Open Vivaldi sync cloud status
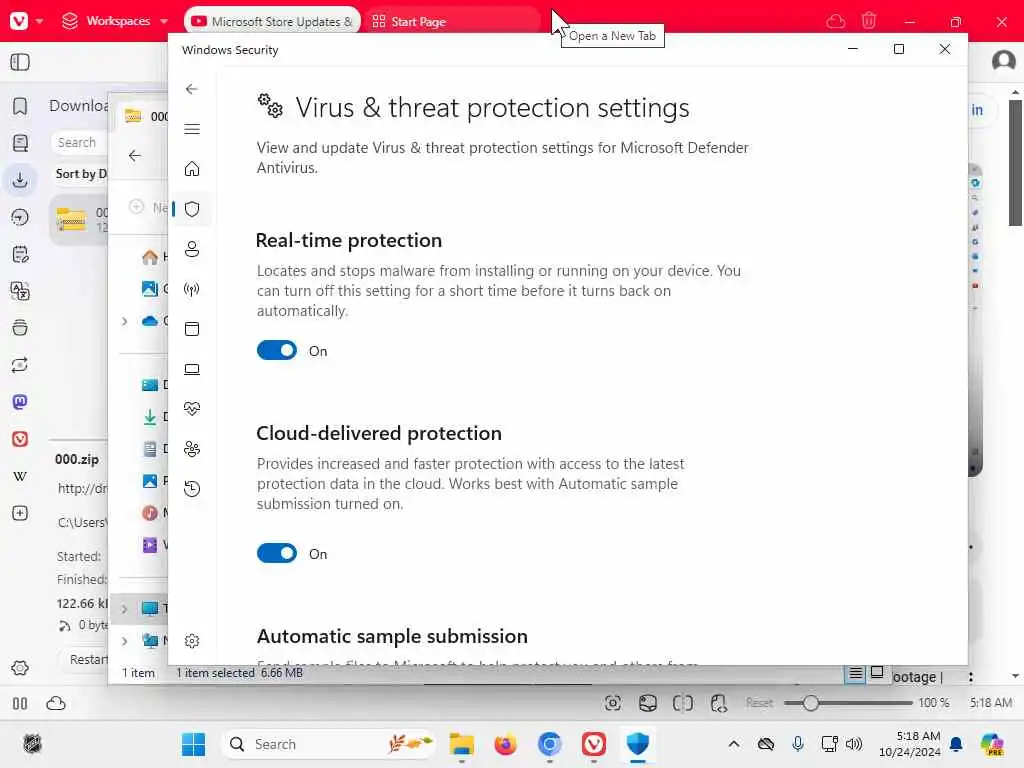 click(56, 703)
